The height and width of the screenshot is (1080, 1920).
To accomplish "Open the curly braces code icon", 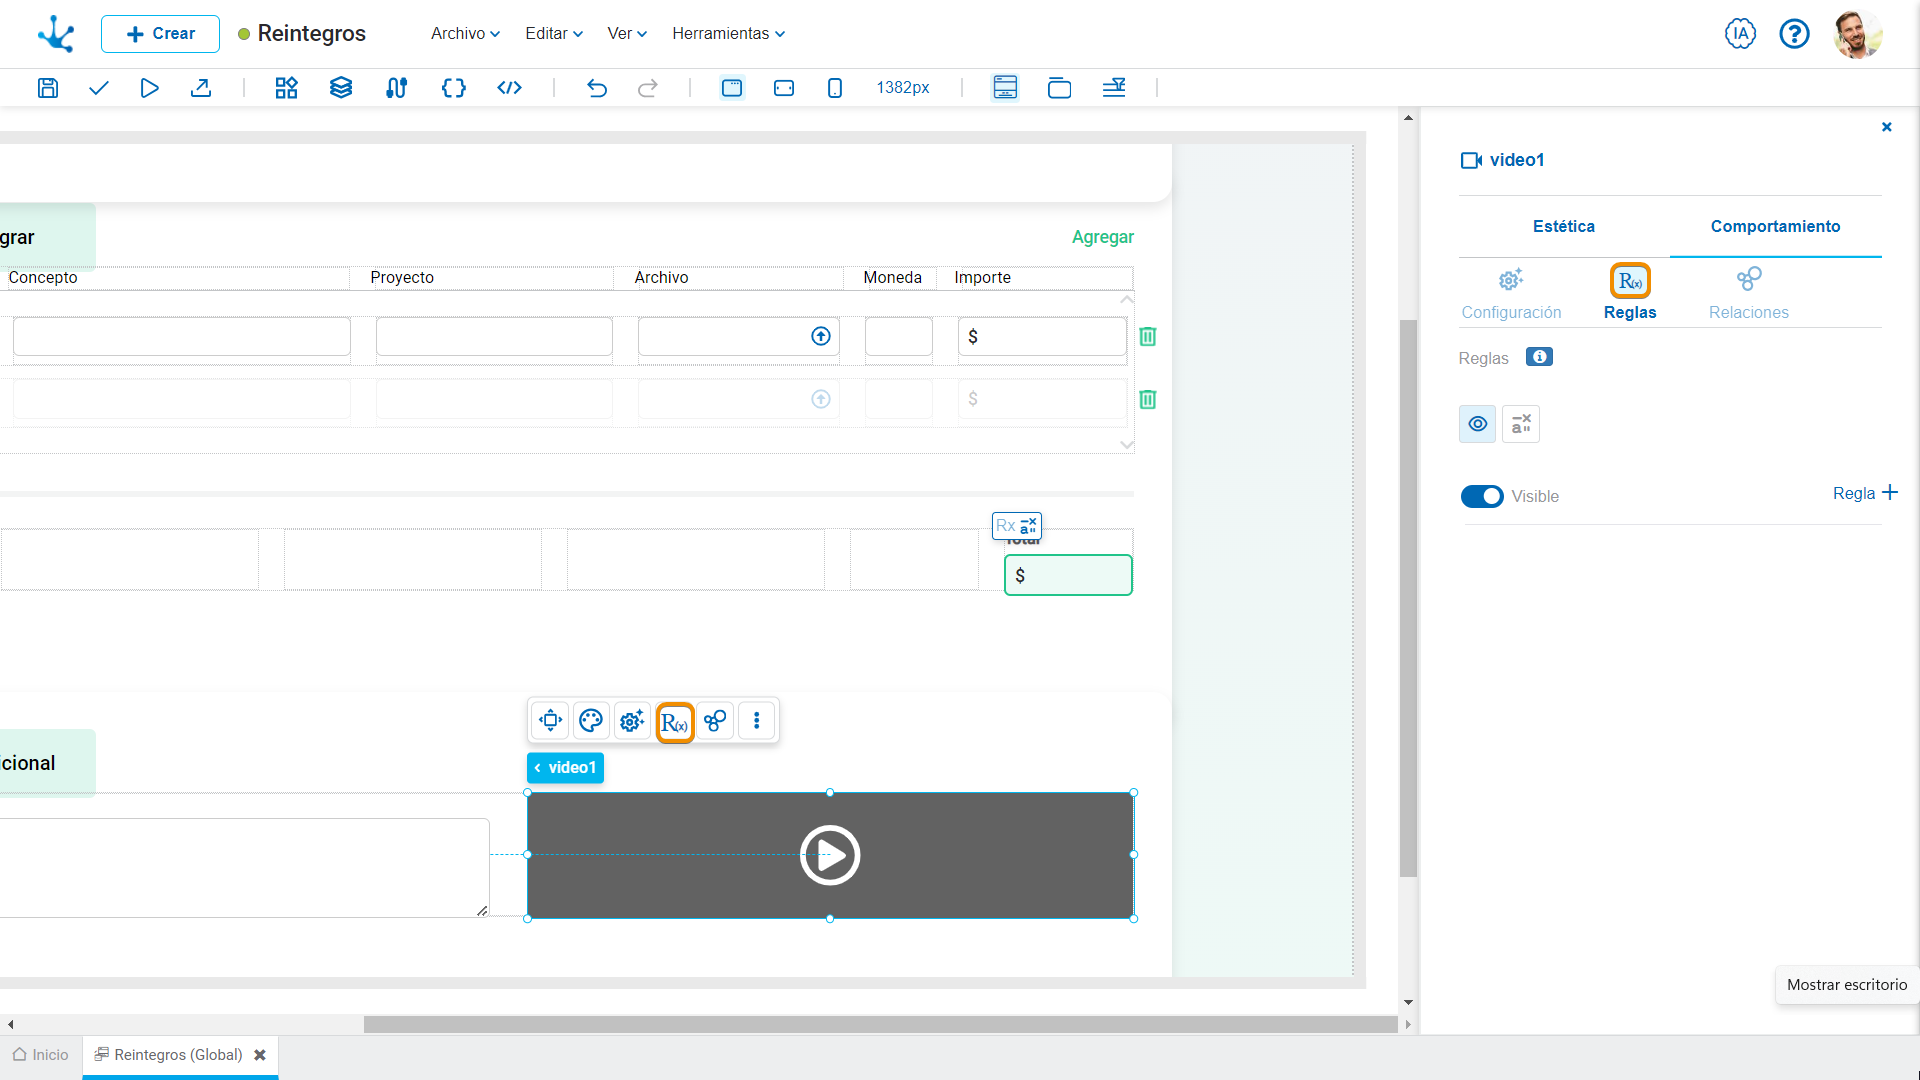I will coord(453,88).
